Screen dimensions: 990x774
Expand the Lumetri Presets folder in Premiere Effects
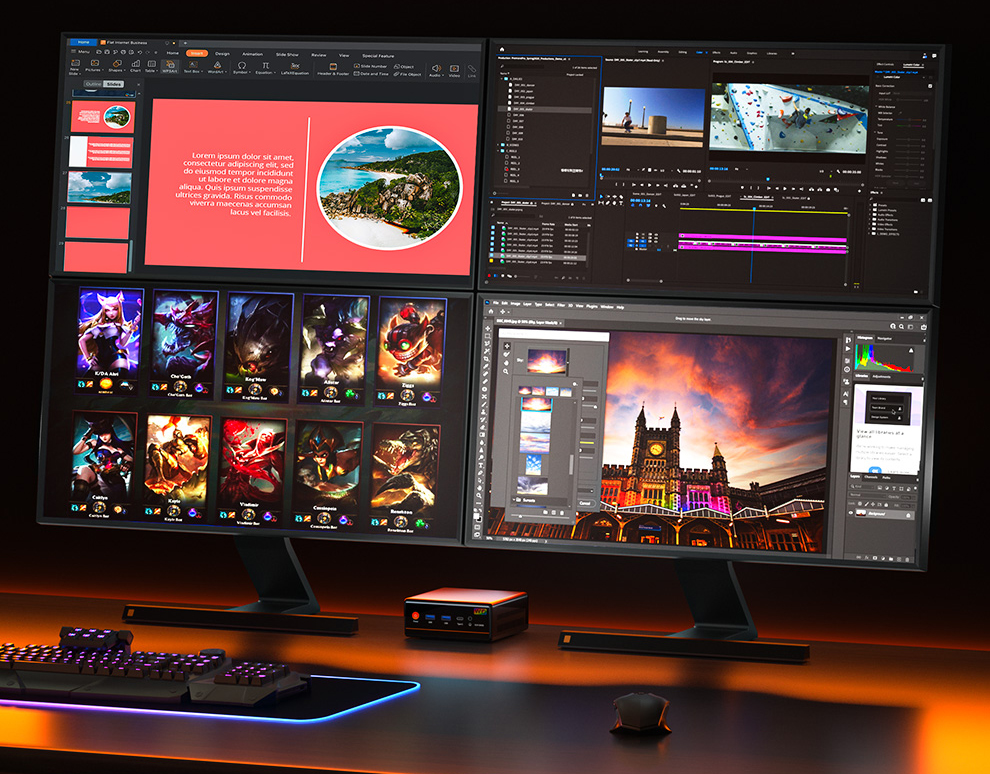[x=870, y=210]
